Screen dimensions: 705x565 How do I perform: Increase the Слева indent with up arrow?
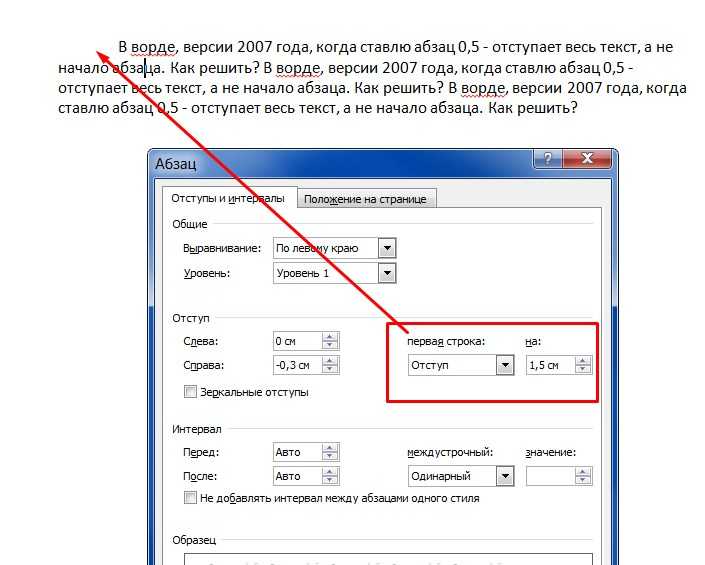click(x=330, y=337)
